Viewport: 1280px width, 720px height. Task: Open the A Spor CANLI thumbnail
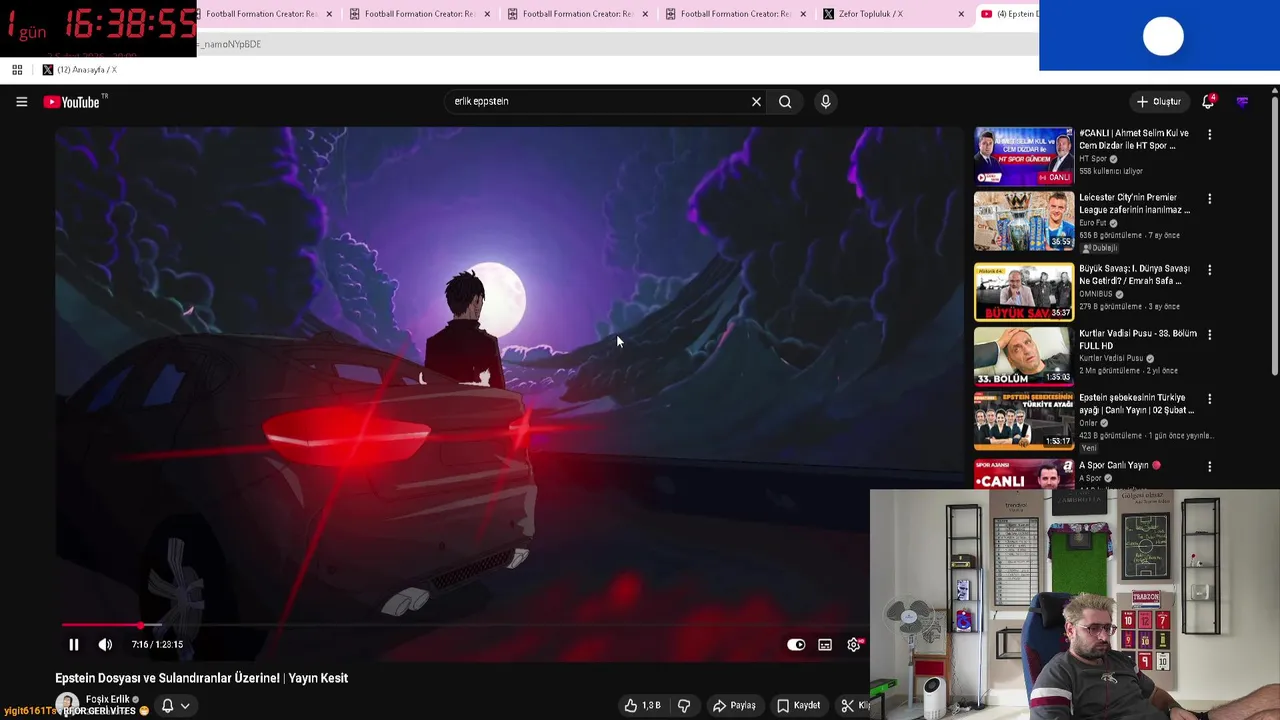(x=1024, y=474)
